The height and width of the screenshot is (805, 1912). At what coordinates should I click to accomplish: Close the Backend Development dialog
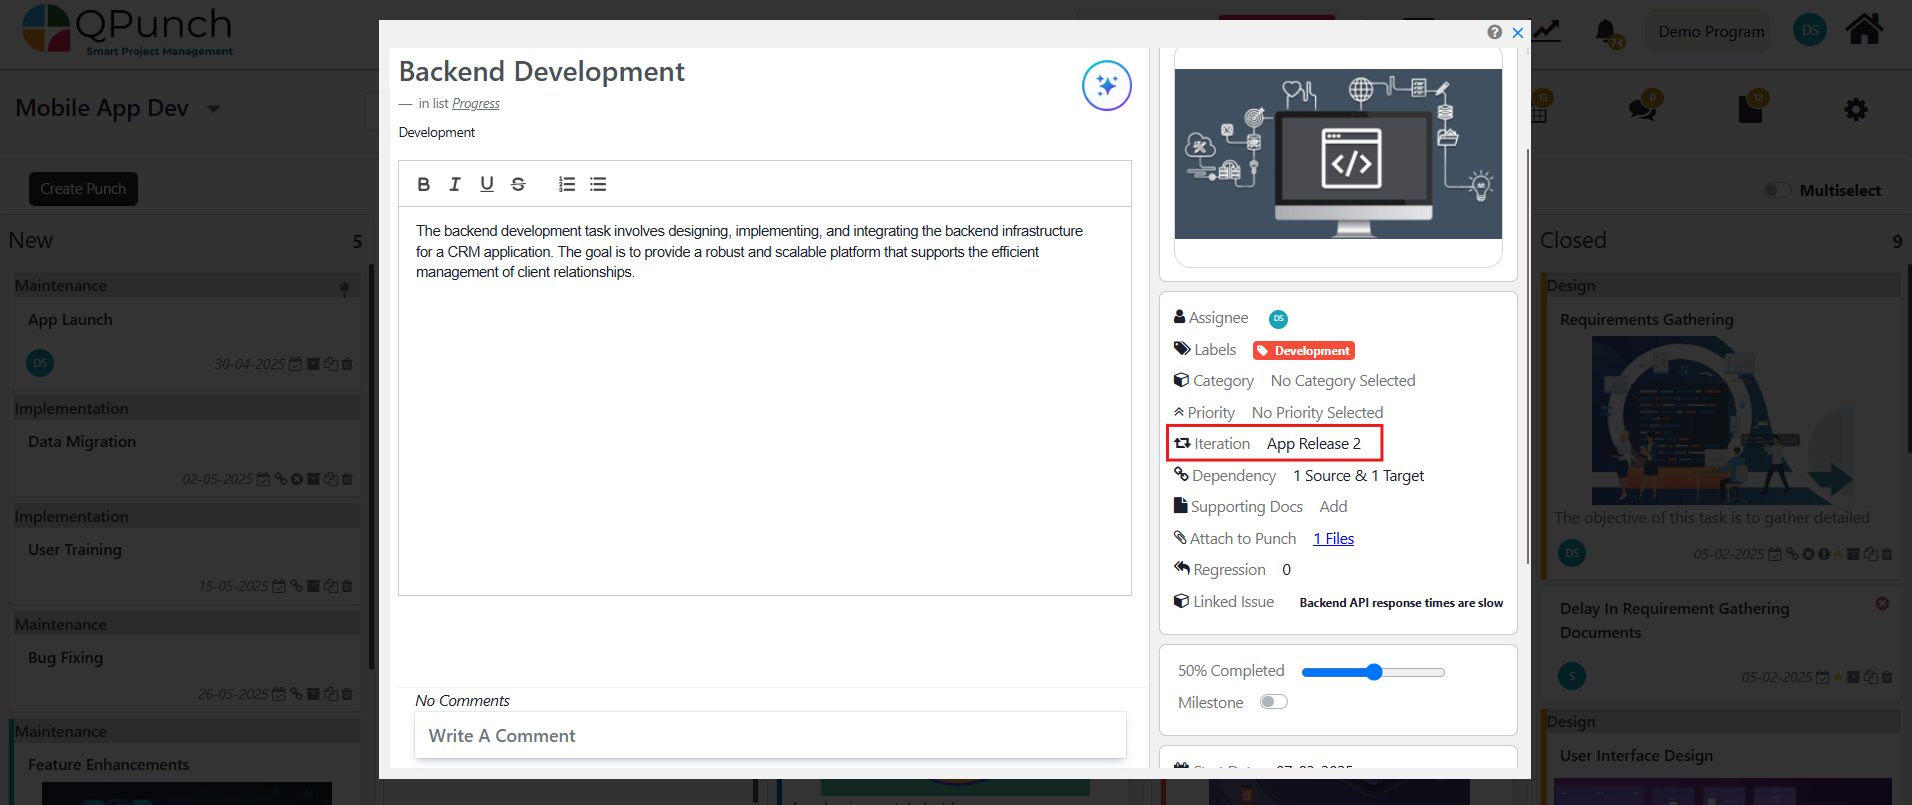click(x=1518, y=32)
